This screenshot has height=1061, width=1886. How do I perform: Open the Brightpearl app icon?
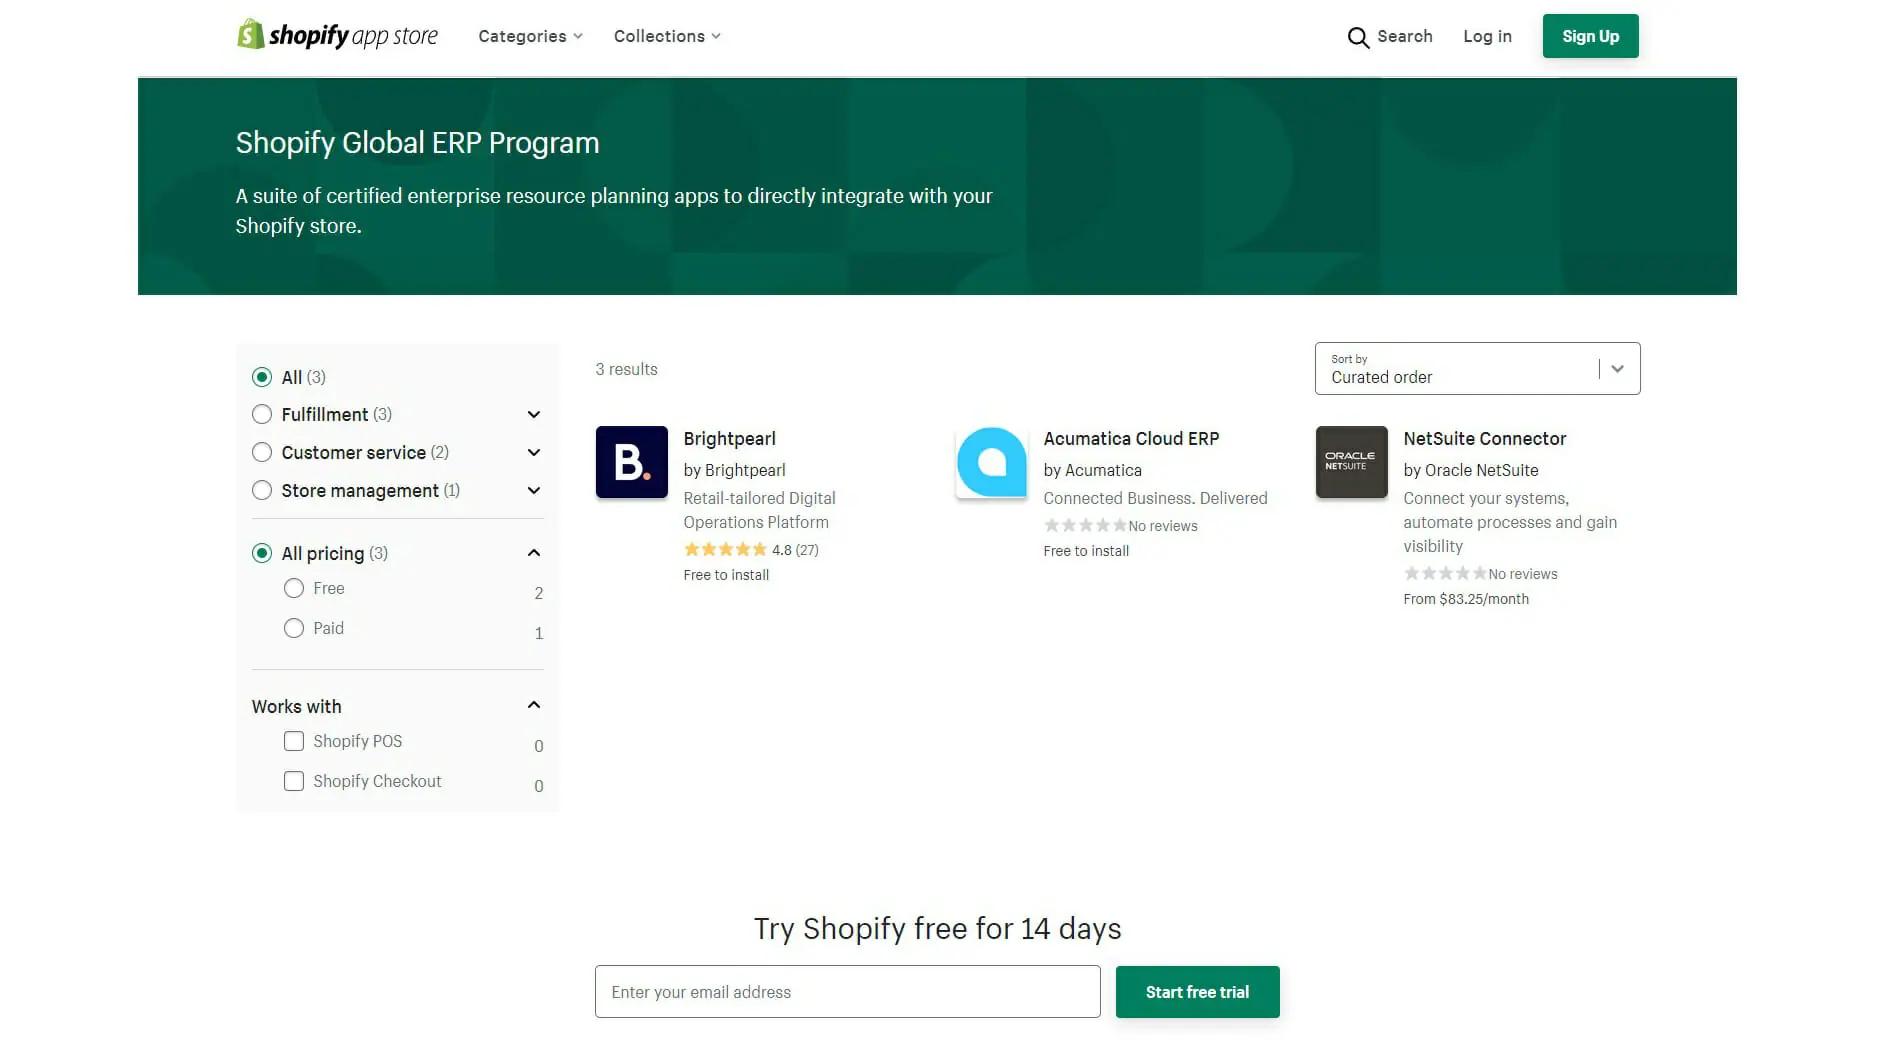point(631,462)
